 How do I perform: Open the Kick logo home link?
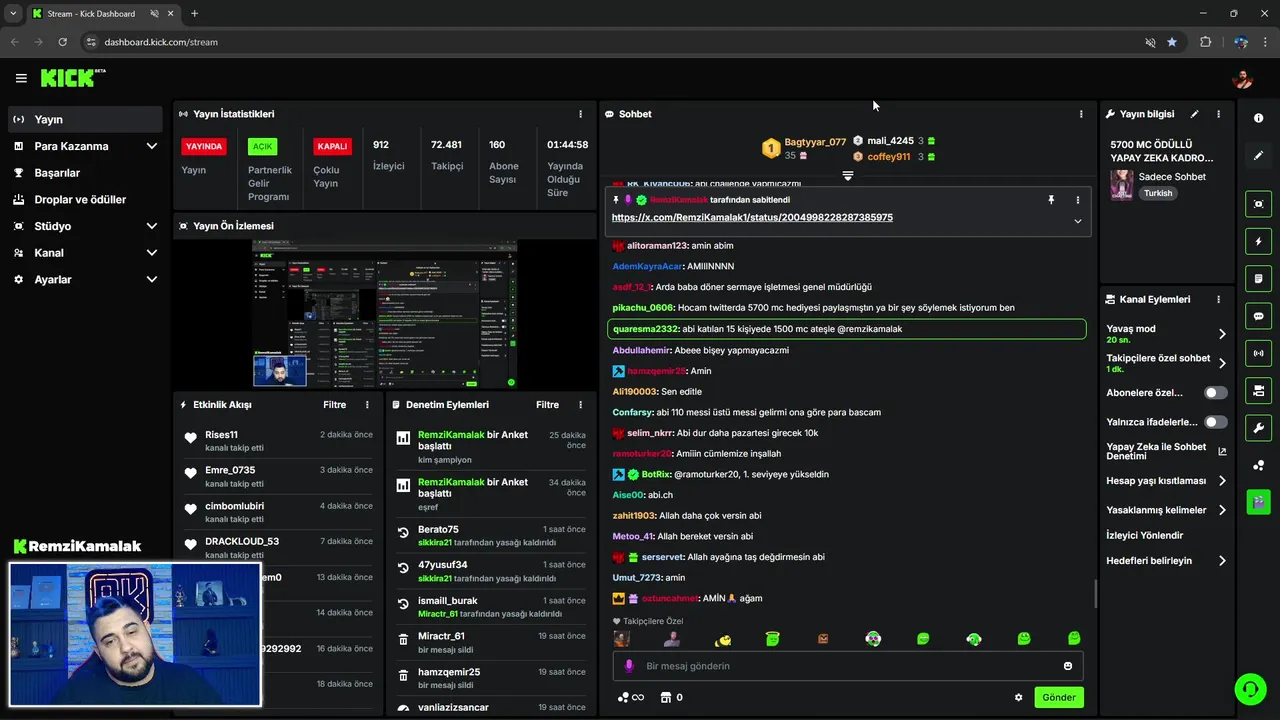pos(73,78)
